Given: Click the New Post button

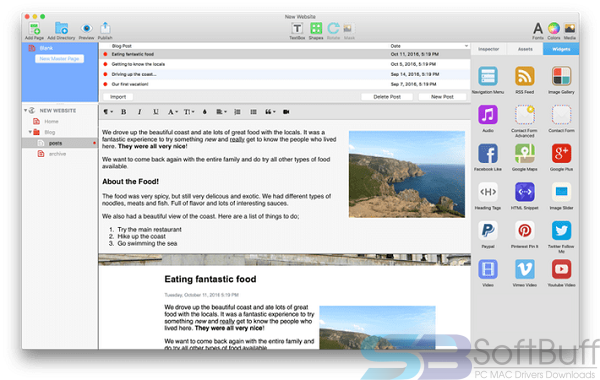Looking at the screenshot, I should [442, 97].
